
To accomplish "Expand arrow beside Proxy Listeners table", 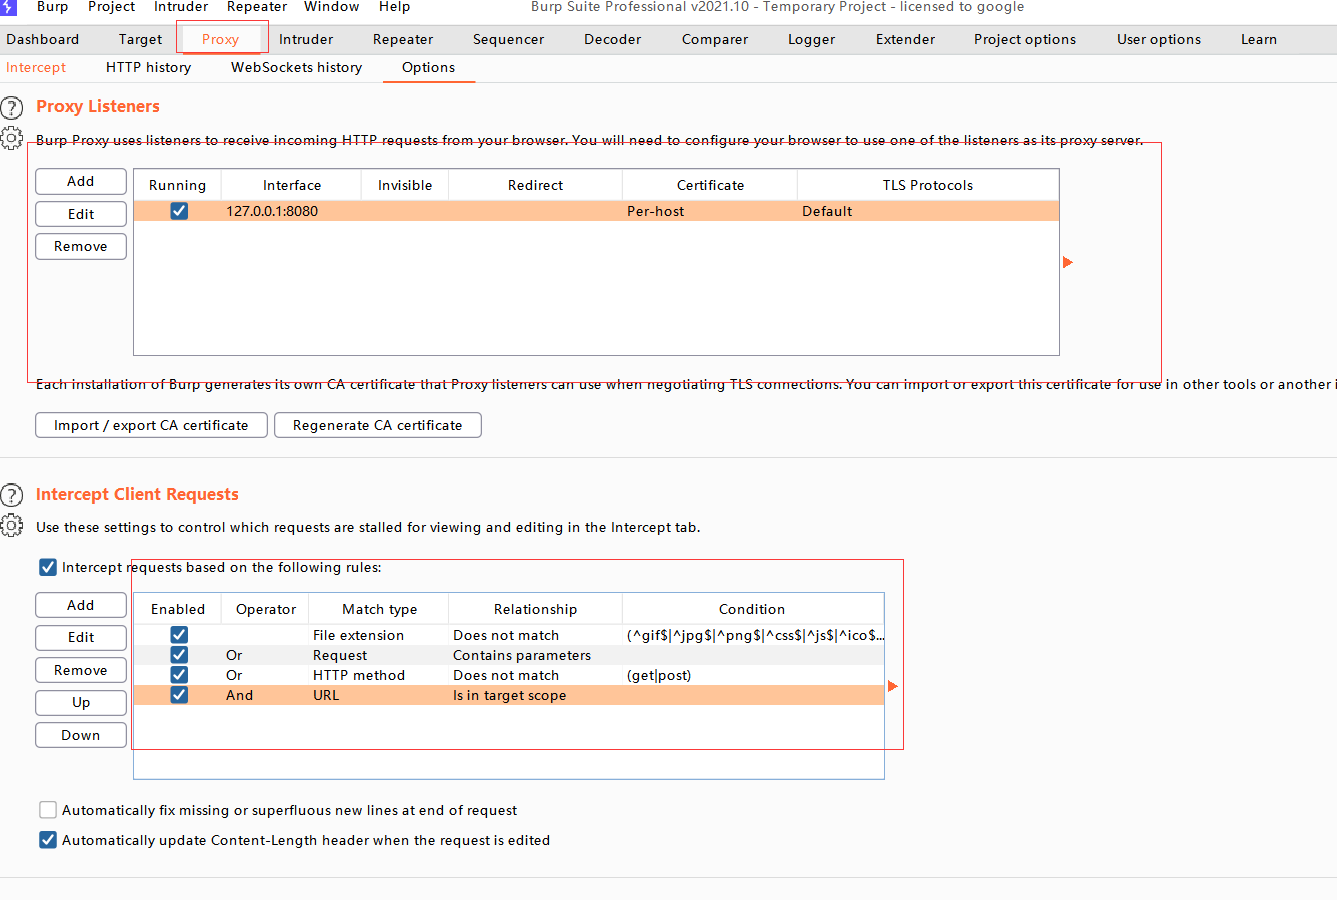I will pos(1068,262).
